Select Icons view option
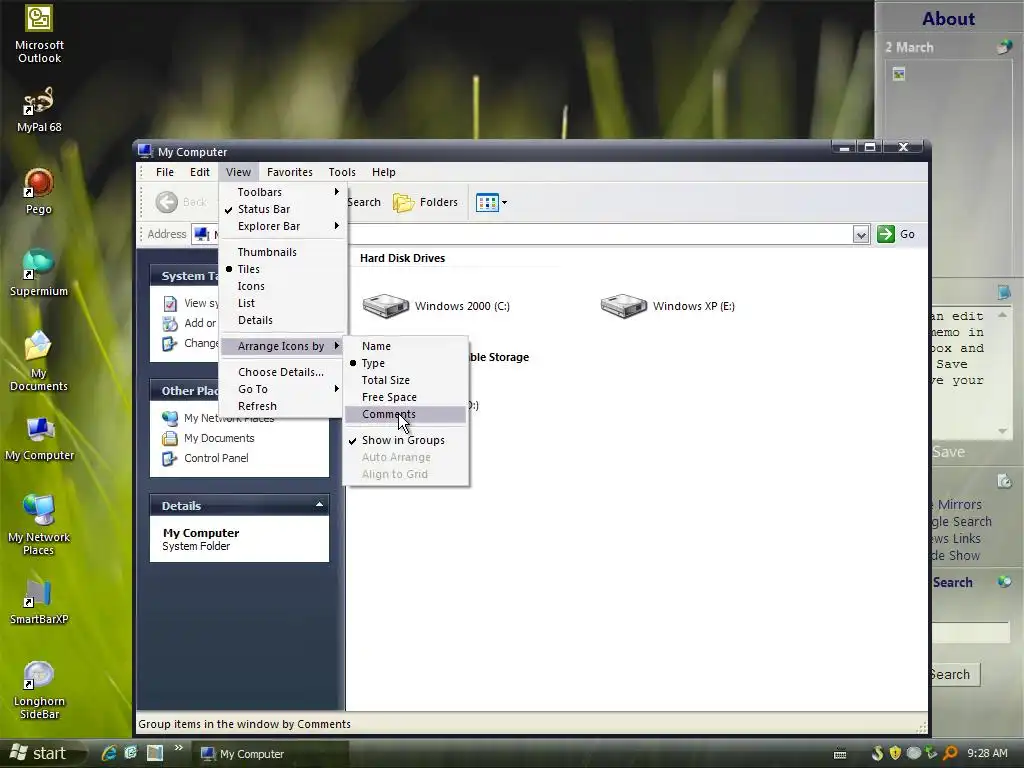The width and height of the screenshot is (1024, 768). tap(283, 286)
